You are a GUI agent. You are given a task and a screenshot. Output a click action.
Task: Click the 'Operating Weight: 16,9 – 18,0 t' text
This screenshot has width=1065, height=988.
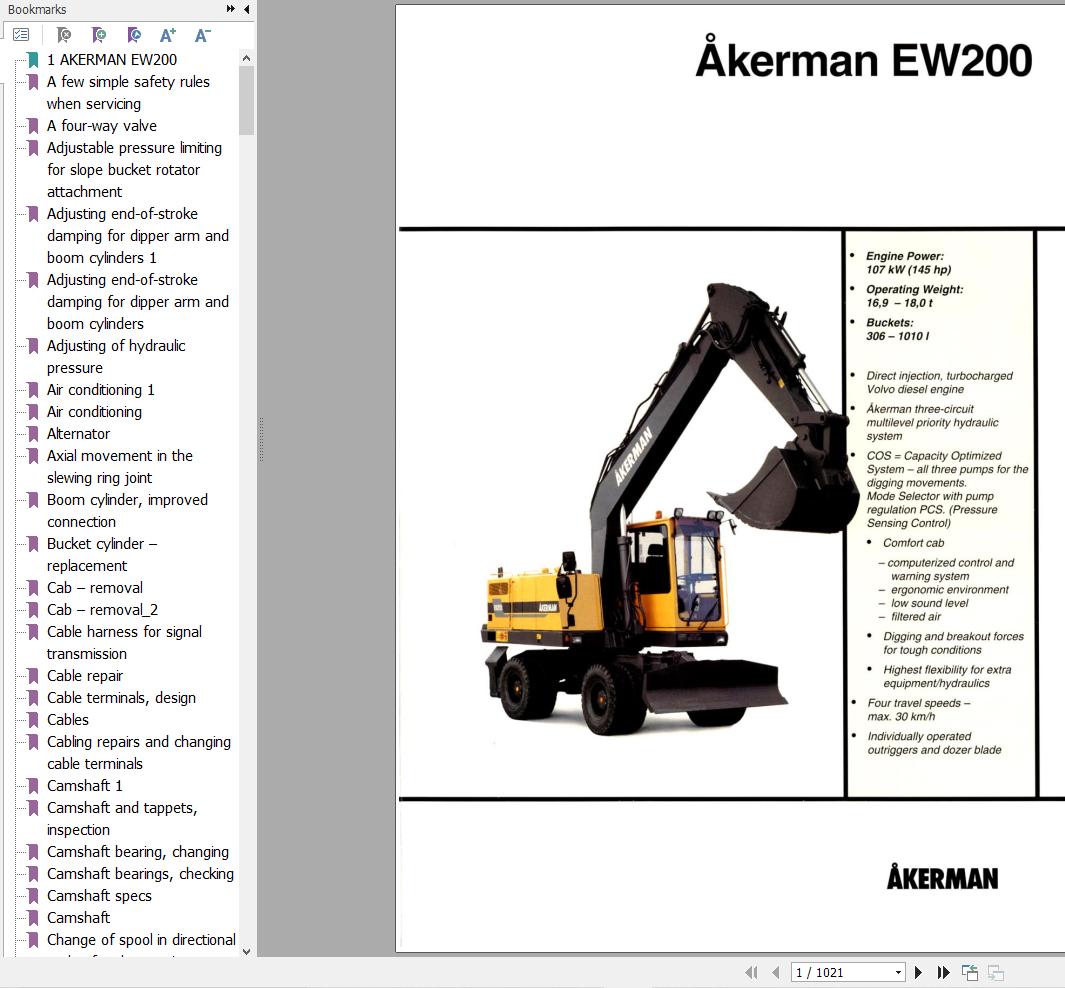914,296
